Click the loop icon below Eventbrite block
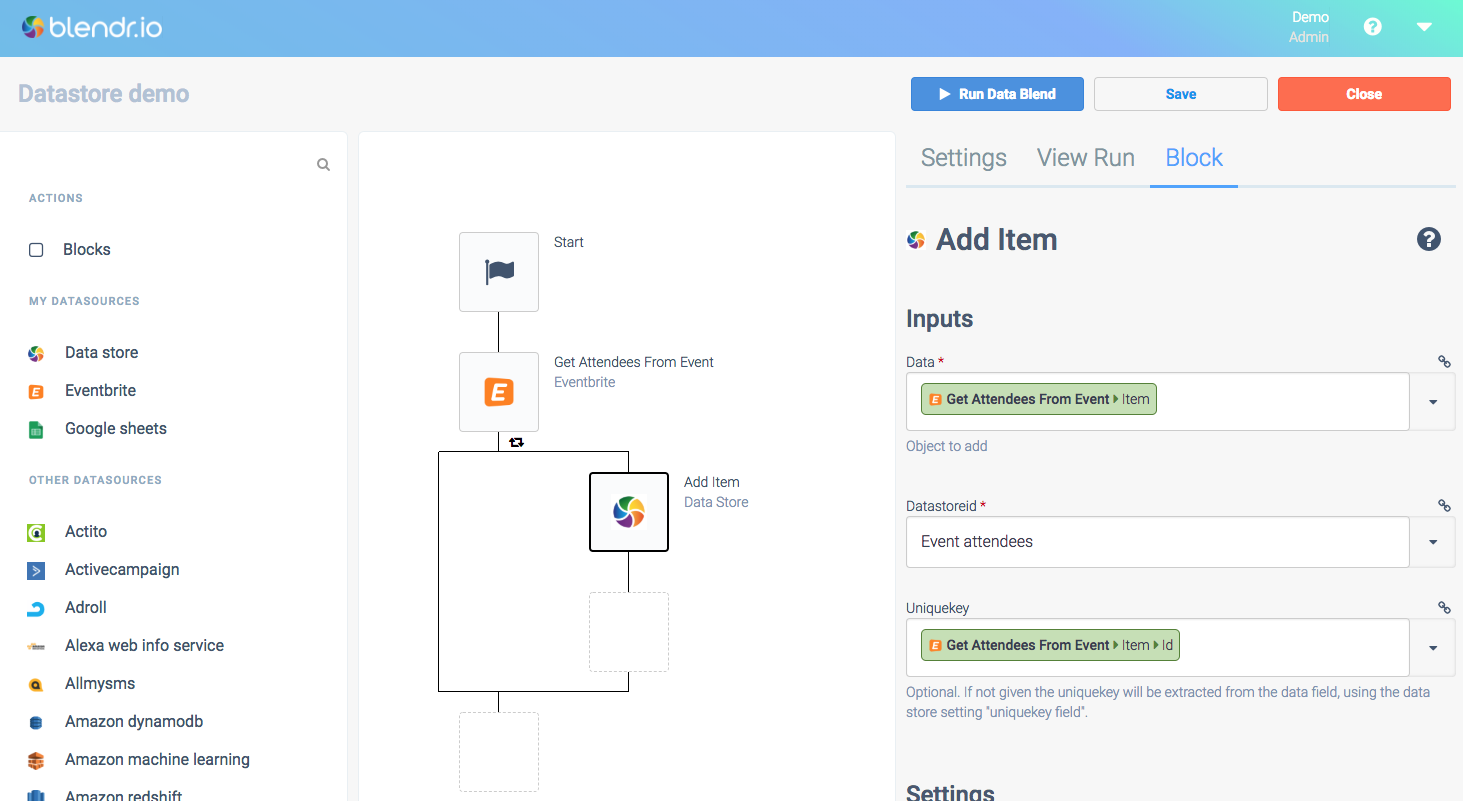The width and height of the screenshot is (1463, 801). (516, 442)
